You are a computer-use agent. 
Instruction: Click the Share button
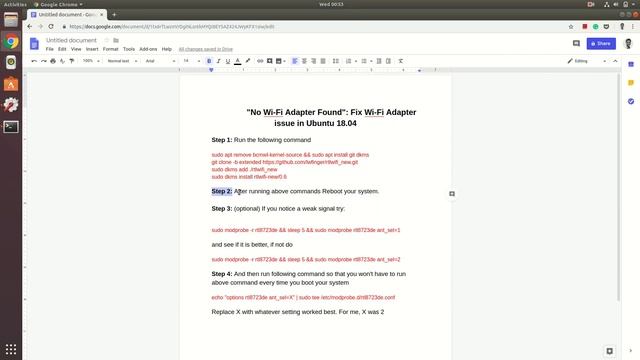(601, 43)
